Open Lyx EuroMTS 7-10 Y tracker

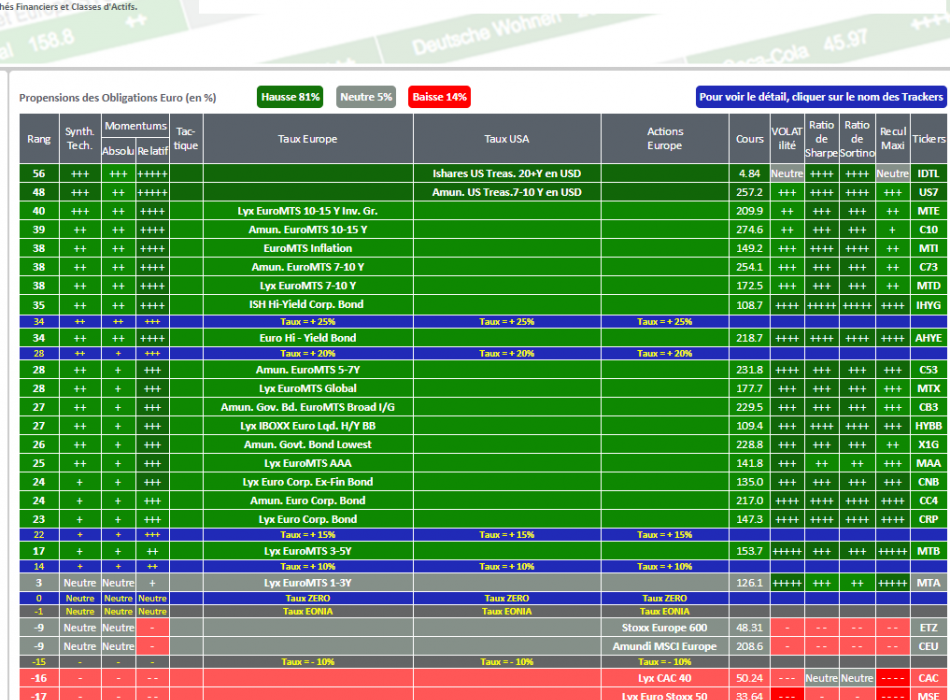pyautogui.click(x=307, y=286)
